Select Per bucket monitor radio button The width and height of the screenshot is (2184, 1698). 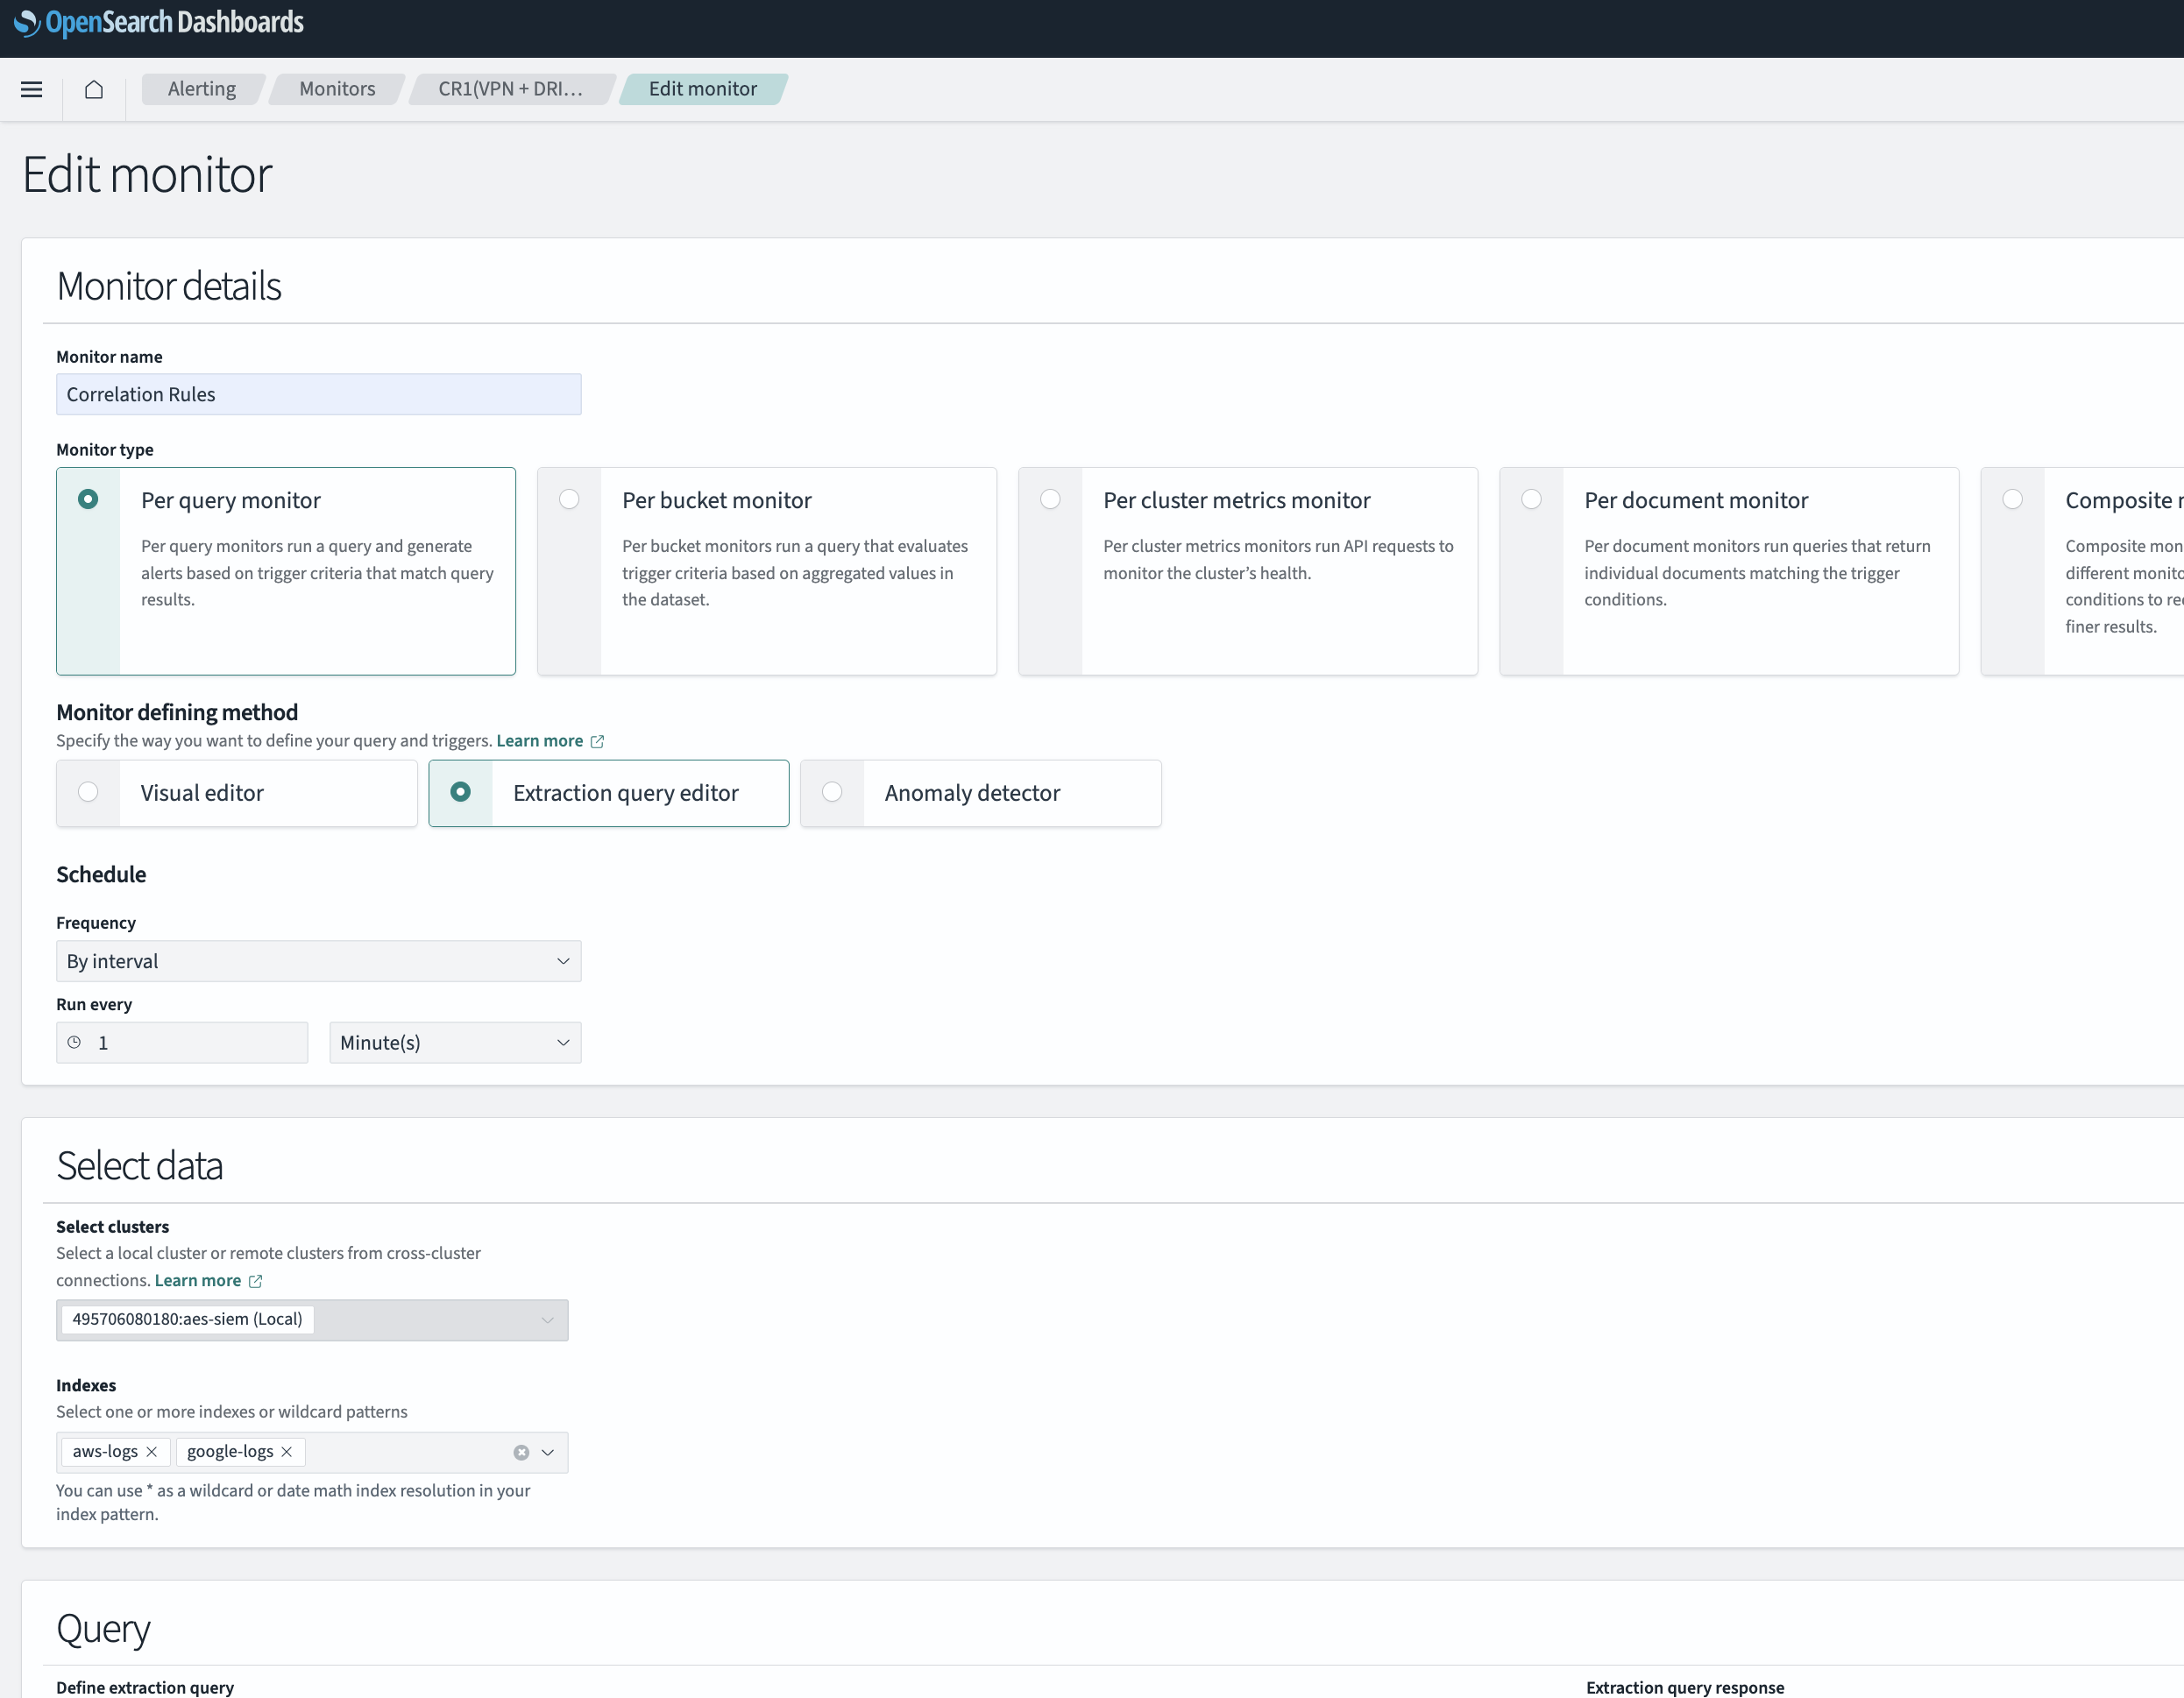click(x=569, y=499)
